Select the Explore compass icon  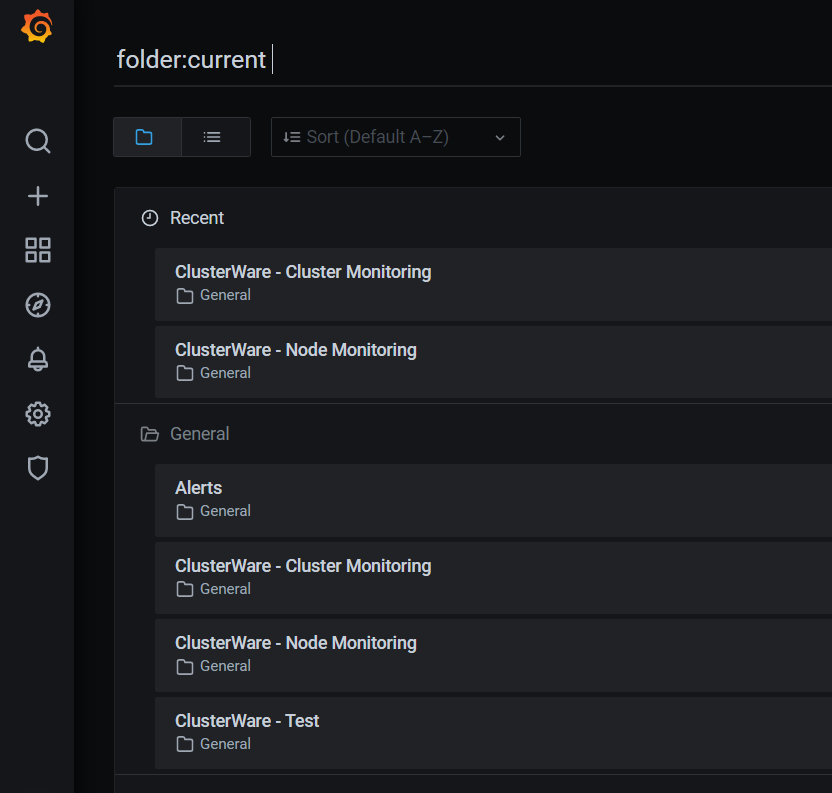[37, 305]
